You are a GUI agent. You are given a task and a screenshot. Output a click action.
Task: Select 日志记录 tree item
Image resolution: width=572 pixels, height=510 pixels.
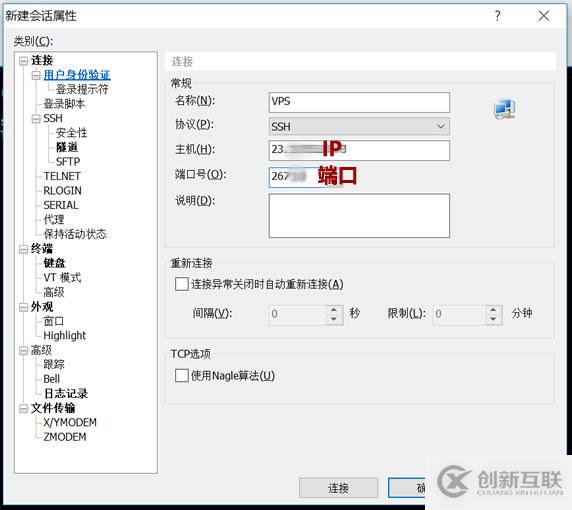(66, 393)
